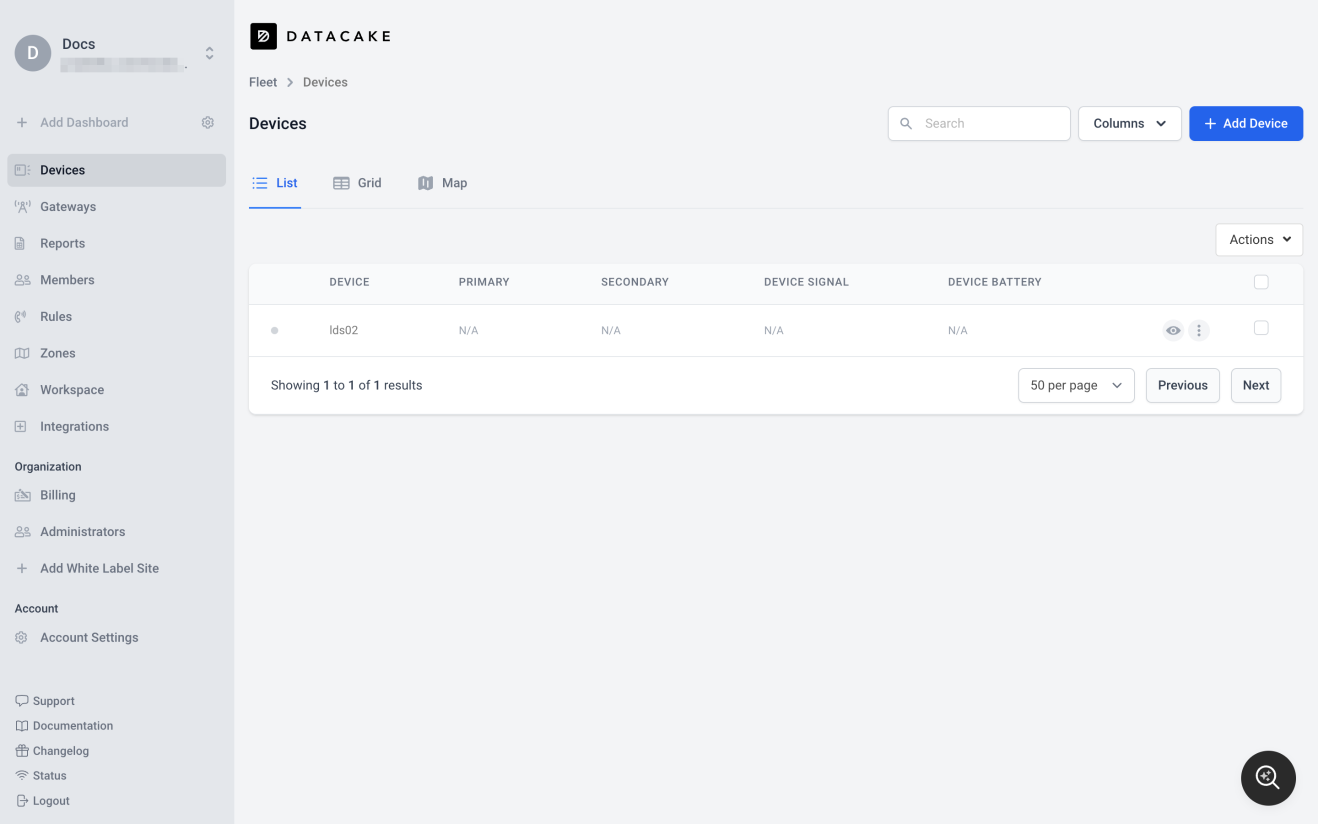
Task: Switch to the Map tab
Action: [442, 183]
